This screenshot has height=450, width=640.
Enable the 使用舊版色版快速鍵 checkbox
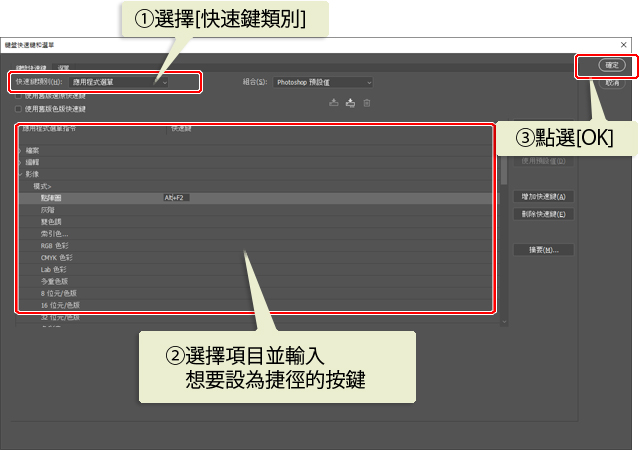tap(18, 108)
